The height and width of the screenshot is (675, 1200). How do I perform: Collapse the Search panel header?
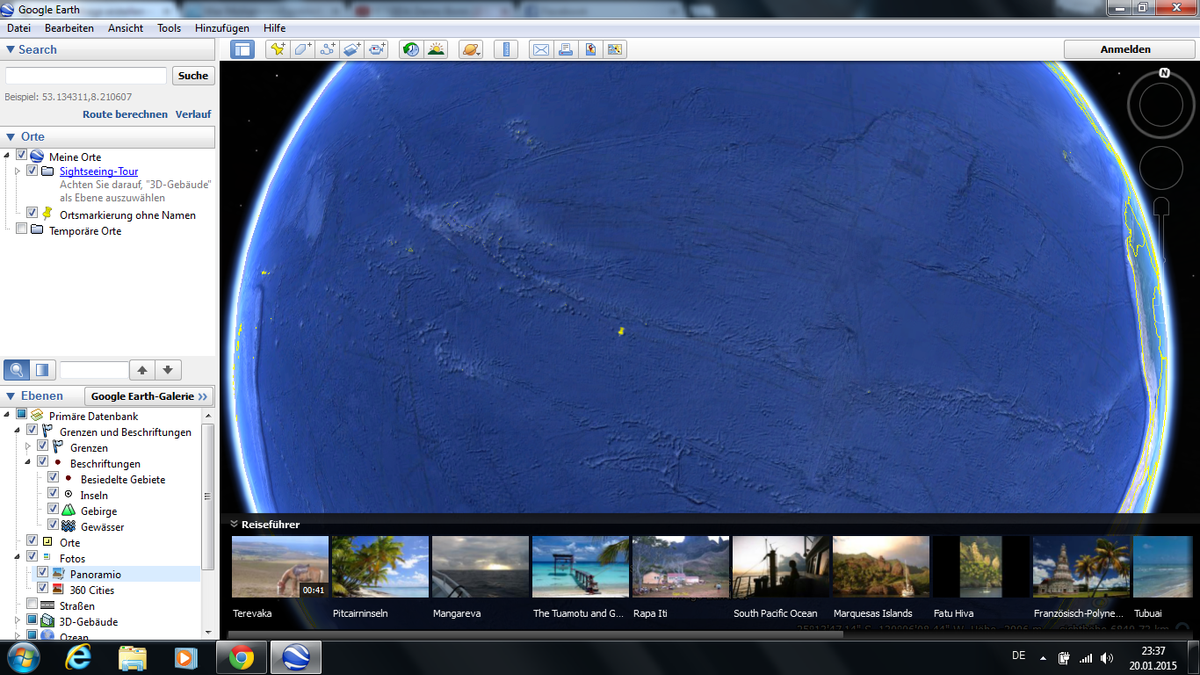pos(108,49)
